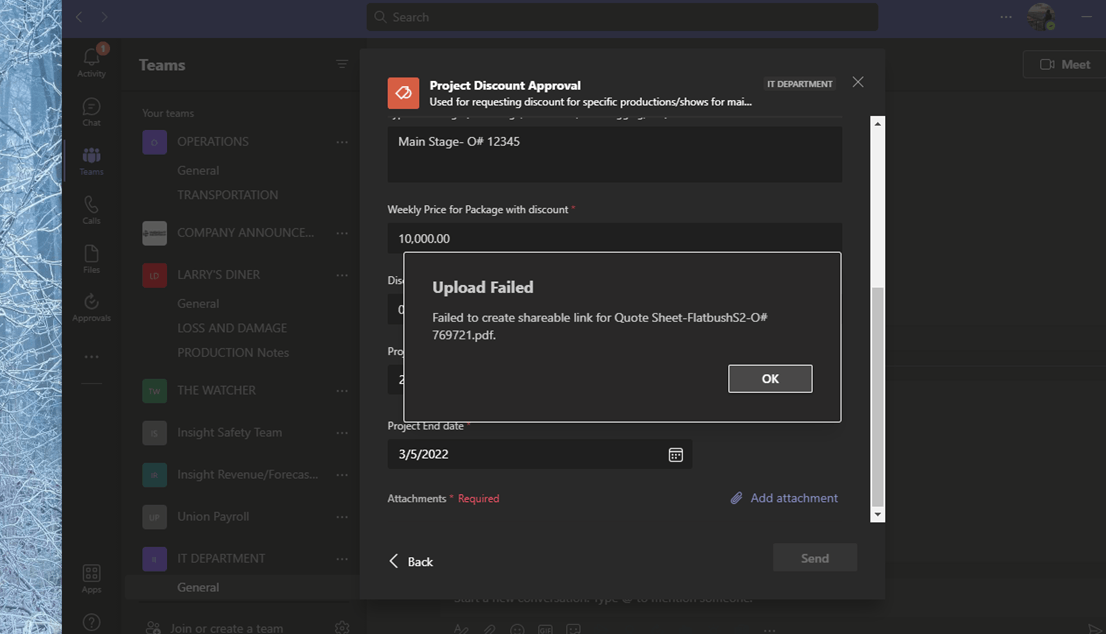Attach a file with the paperclip icon

[x=489, y=628]
